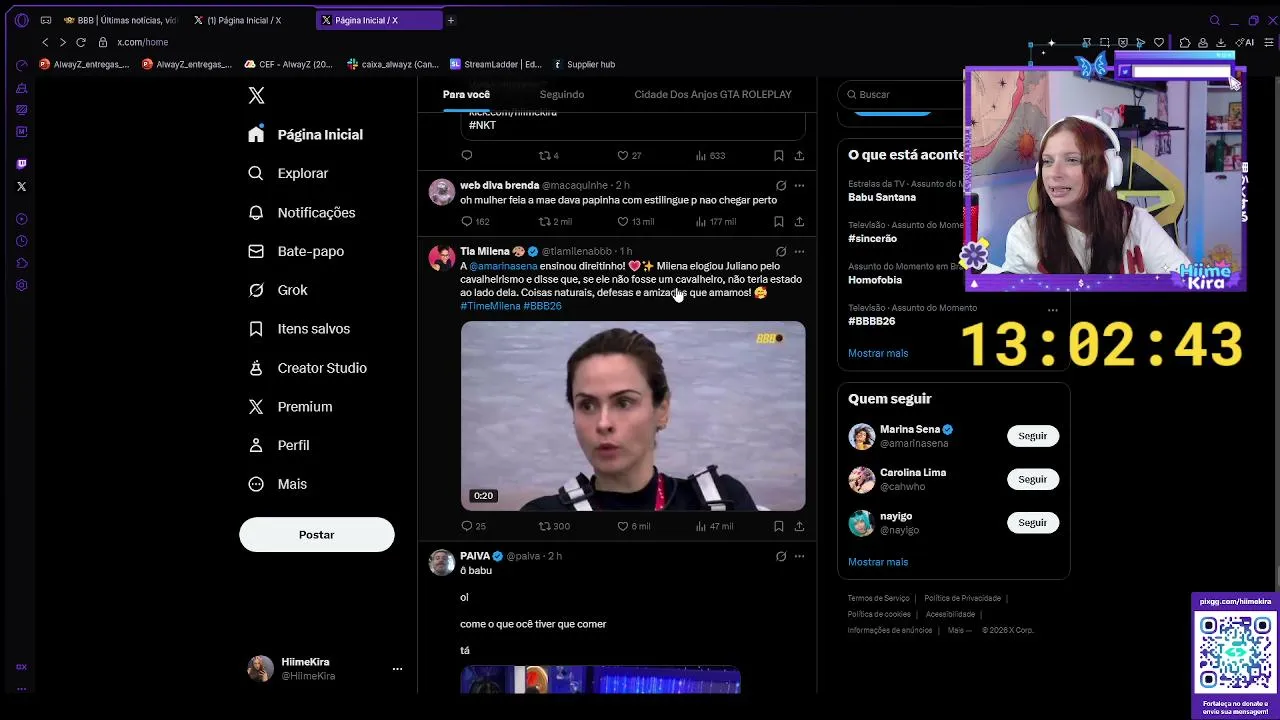Viewport: 1280px width, 720px height.
Task: Go back in the browser
Action: coord(45,42)
